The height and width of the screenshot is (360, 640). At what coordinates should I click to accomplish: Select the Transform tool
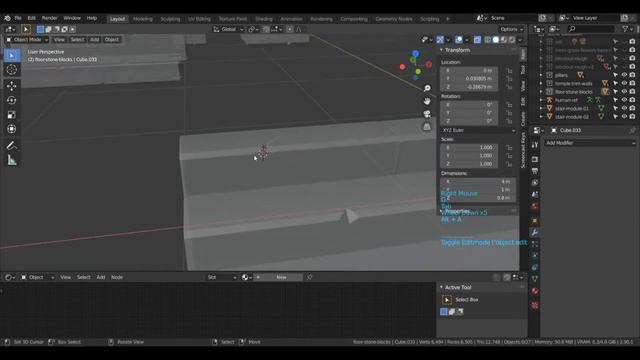click(12, 129)
